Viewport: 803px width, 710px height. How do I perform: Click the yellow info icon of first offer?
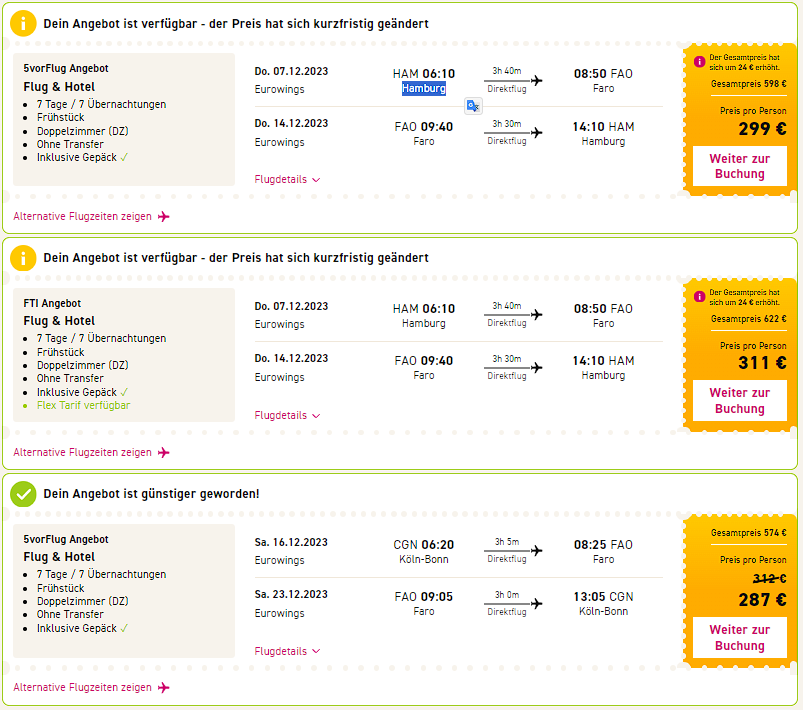click(23, 24)
